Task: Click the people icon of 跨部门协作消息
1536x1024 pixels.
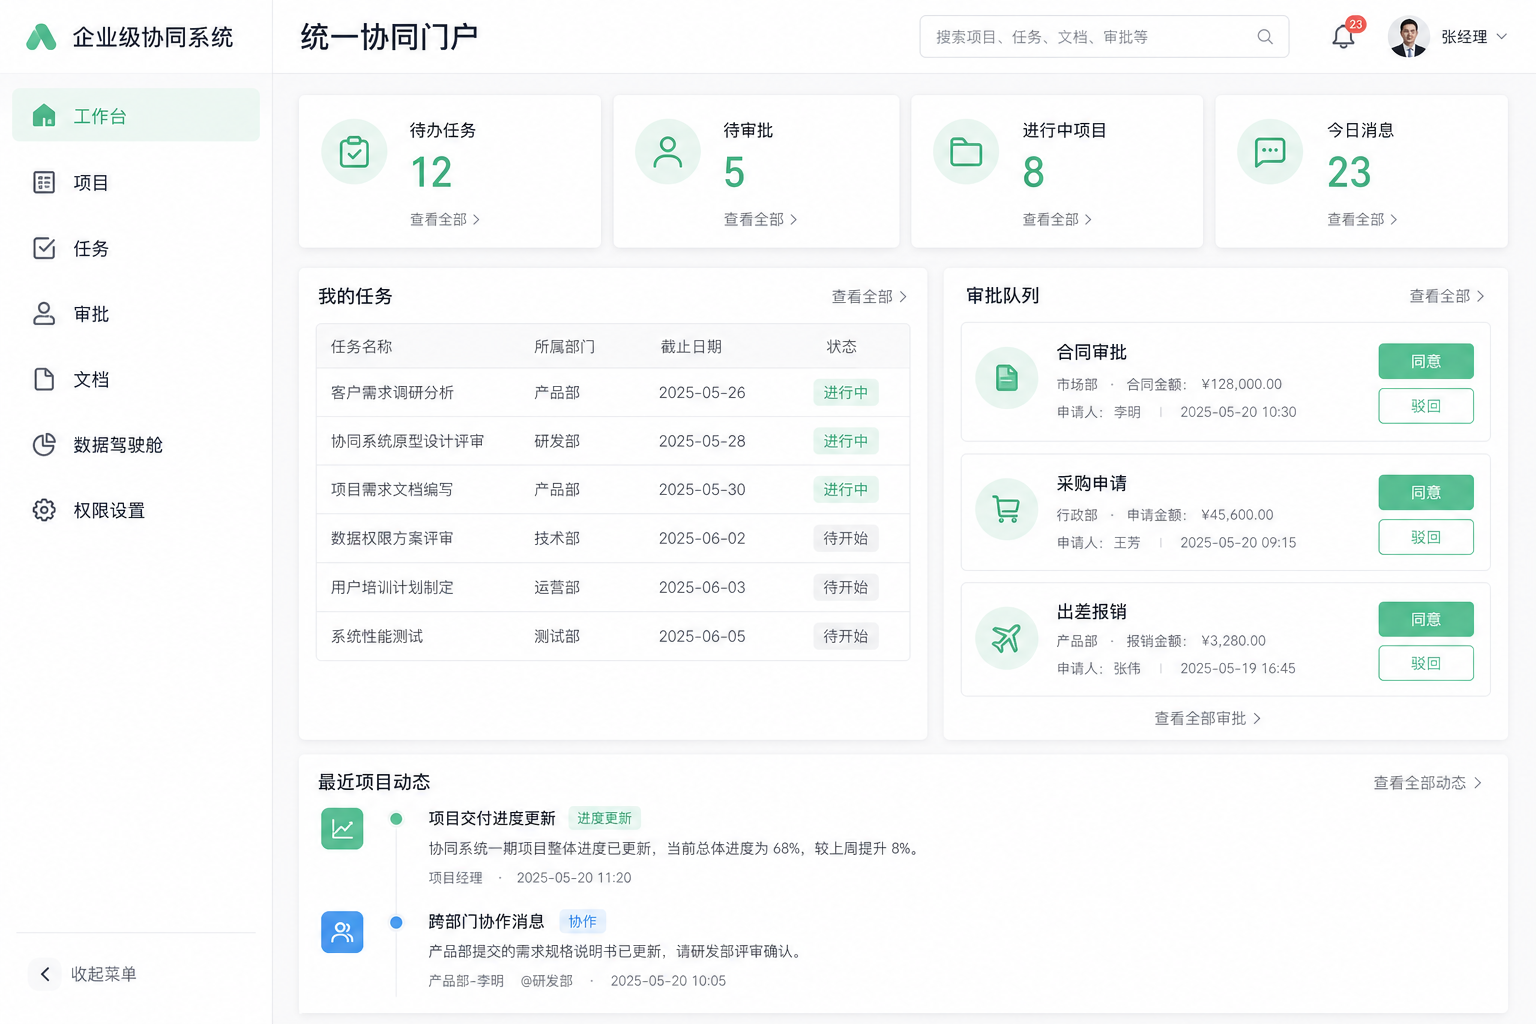Action: (x=342, y=932)
